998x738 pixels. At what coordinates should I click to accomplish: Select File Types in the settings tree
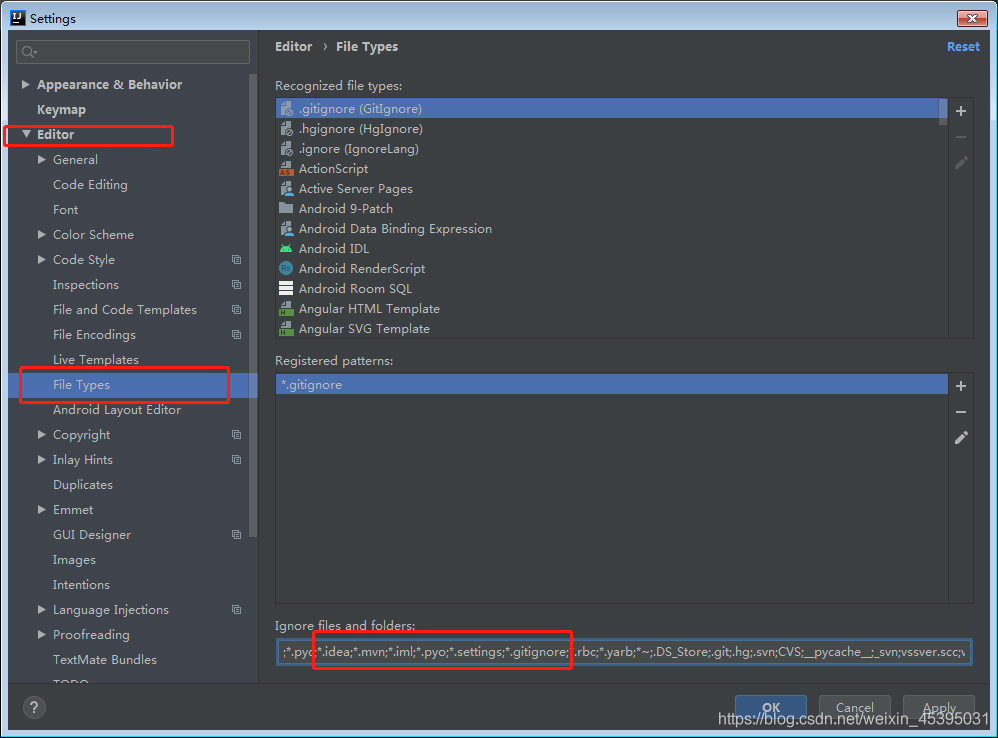tap(81, 385)
